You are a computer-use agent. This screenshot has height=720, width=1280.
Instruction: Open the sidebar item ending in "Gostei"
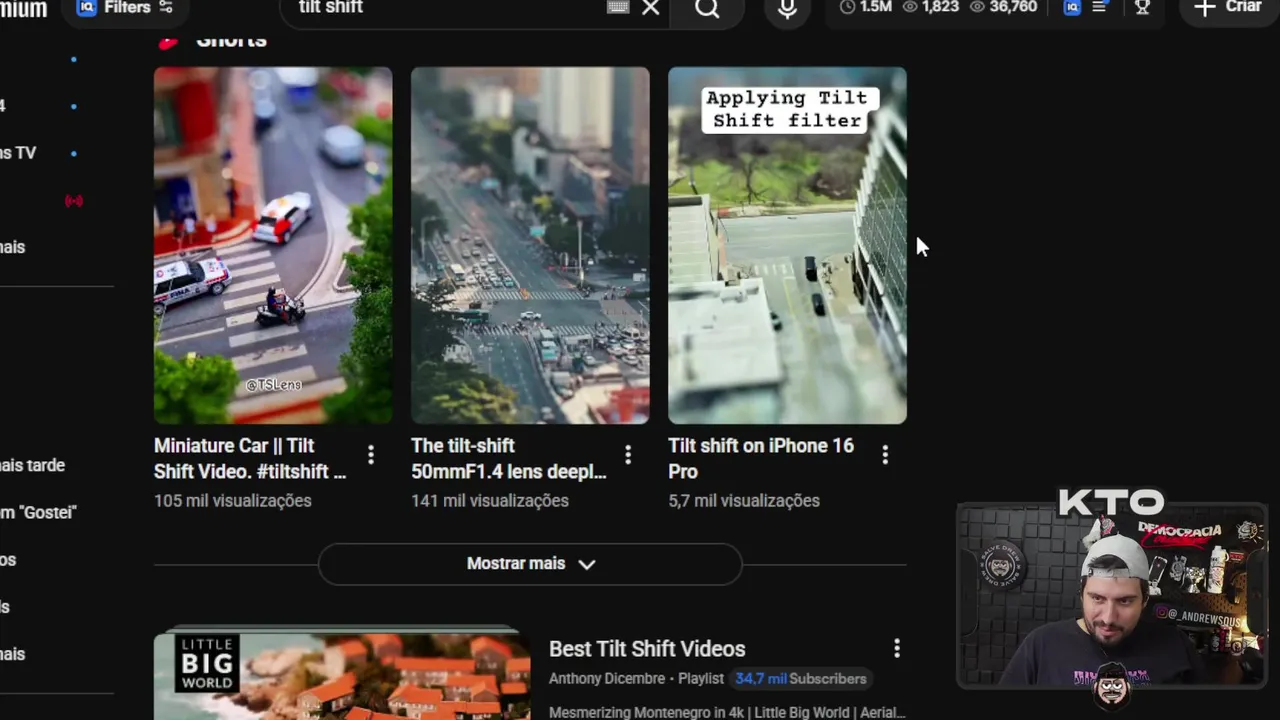(x=38, y=512)
